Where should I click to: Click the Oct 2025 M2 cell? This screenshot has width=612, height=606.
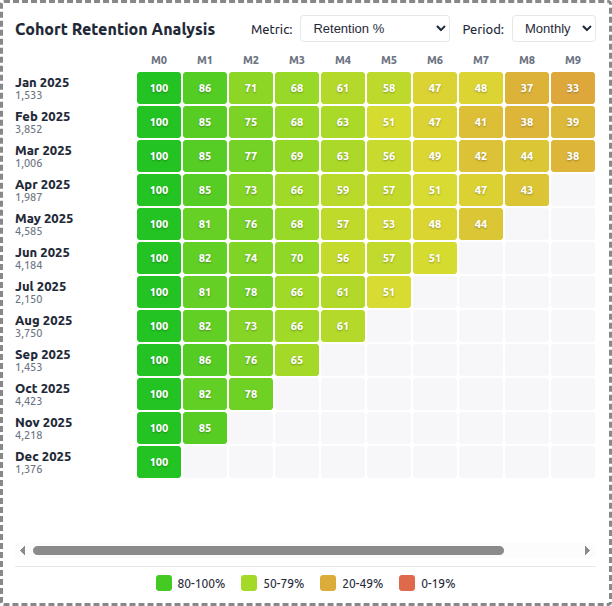(x=251, y=394)
